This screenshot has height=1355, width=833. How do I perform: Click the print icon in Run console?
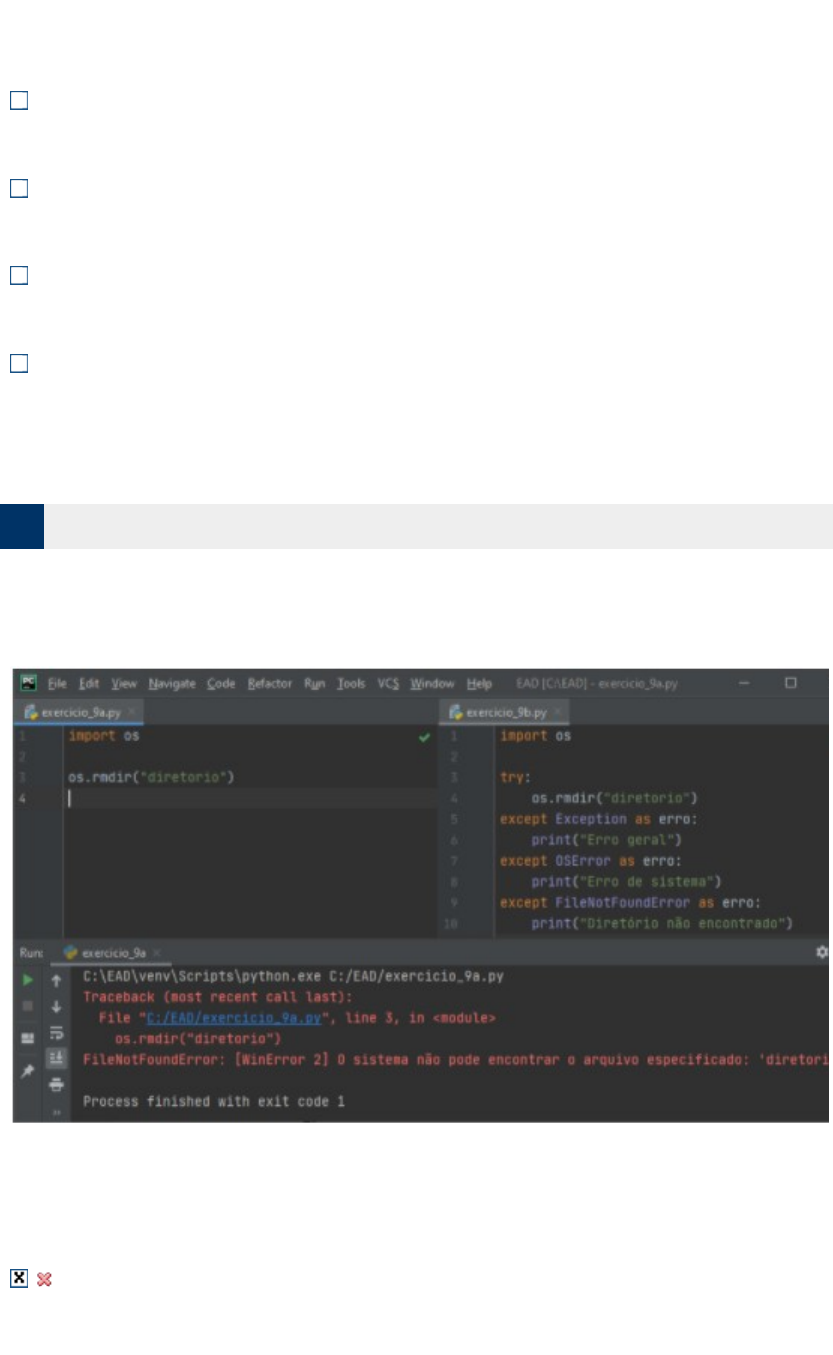57,1085
